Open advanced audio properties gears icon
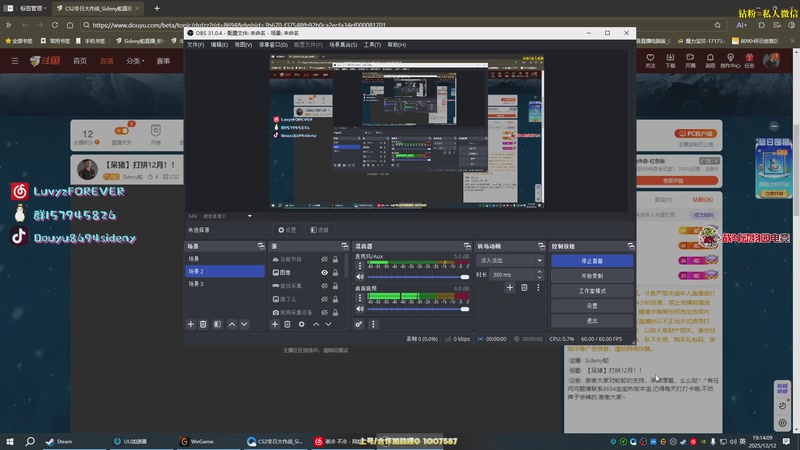This screenshot has height=450, width=800. coord(359,324)
